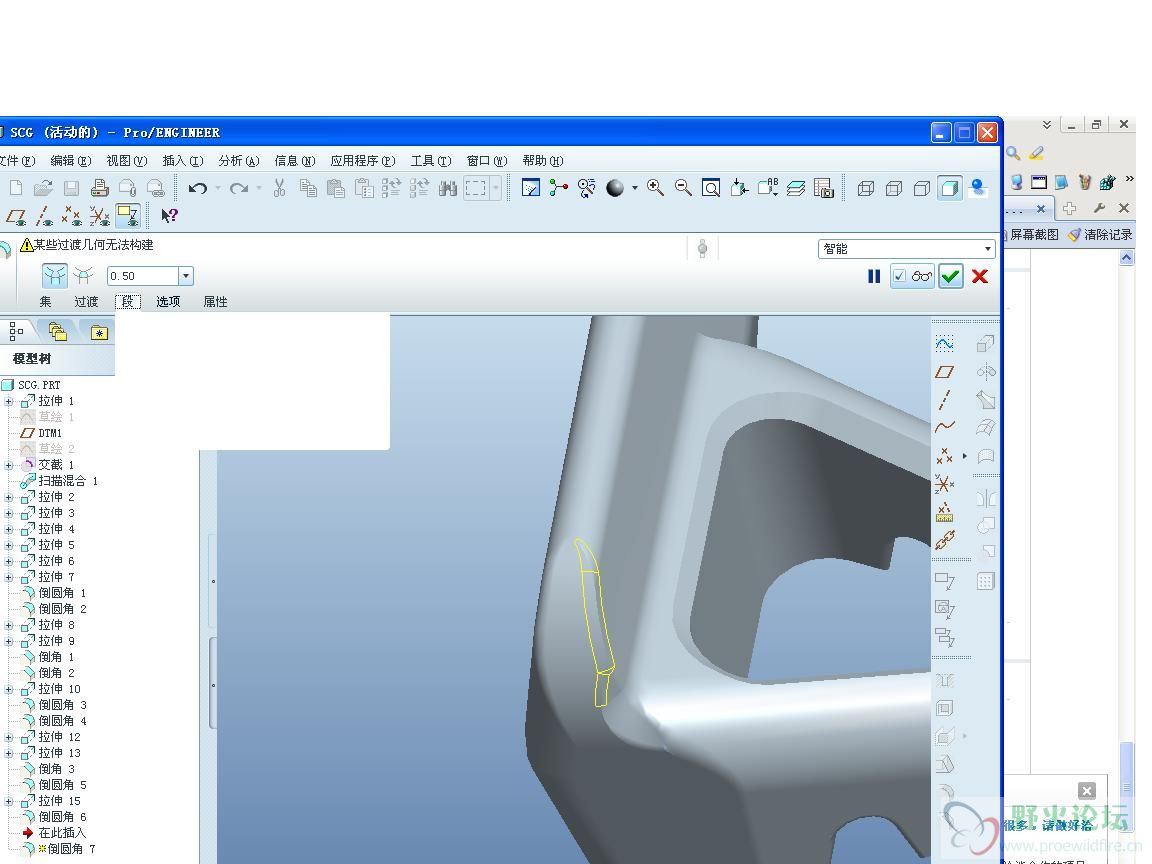This screenshot has width=1152, height=864.
Task: Pause the feature tool
Action: point(874,276)
